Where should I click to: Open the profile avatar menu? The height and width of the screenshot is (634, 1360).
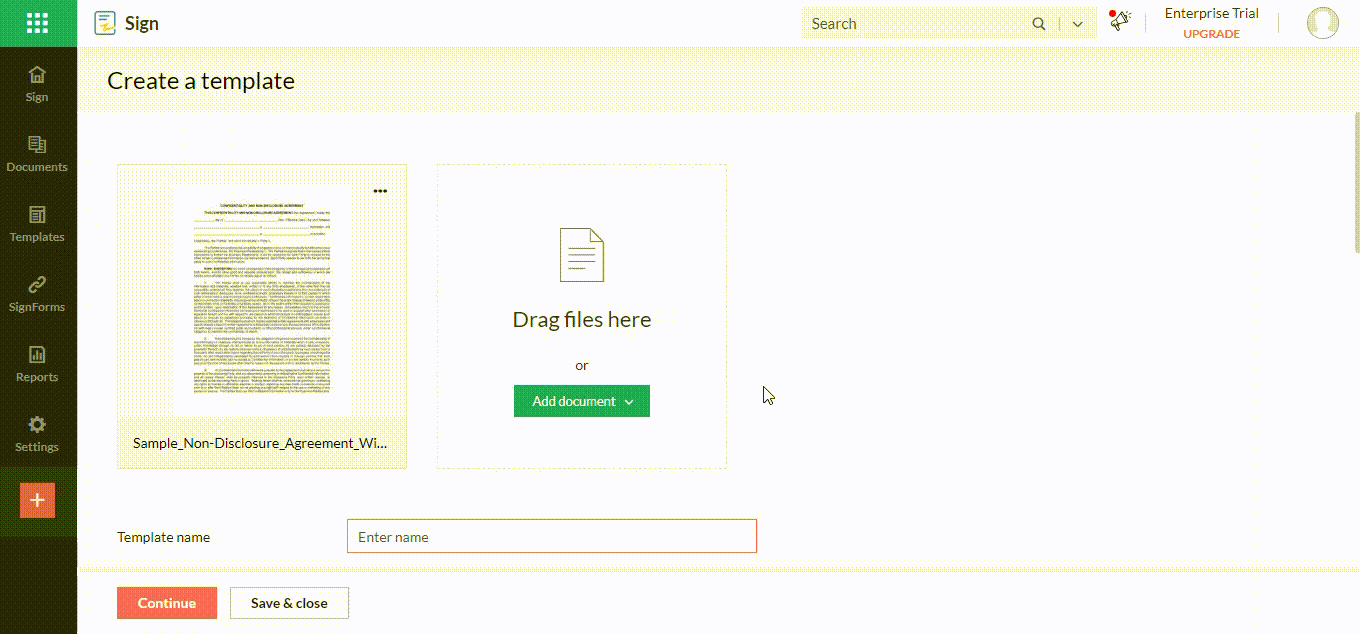pyautogui.click(x=1322, y=22)
